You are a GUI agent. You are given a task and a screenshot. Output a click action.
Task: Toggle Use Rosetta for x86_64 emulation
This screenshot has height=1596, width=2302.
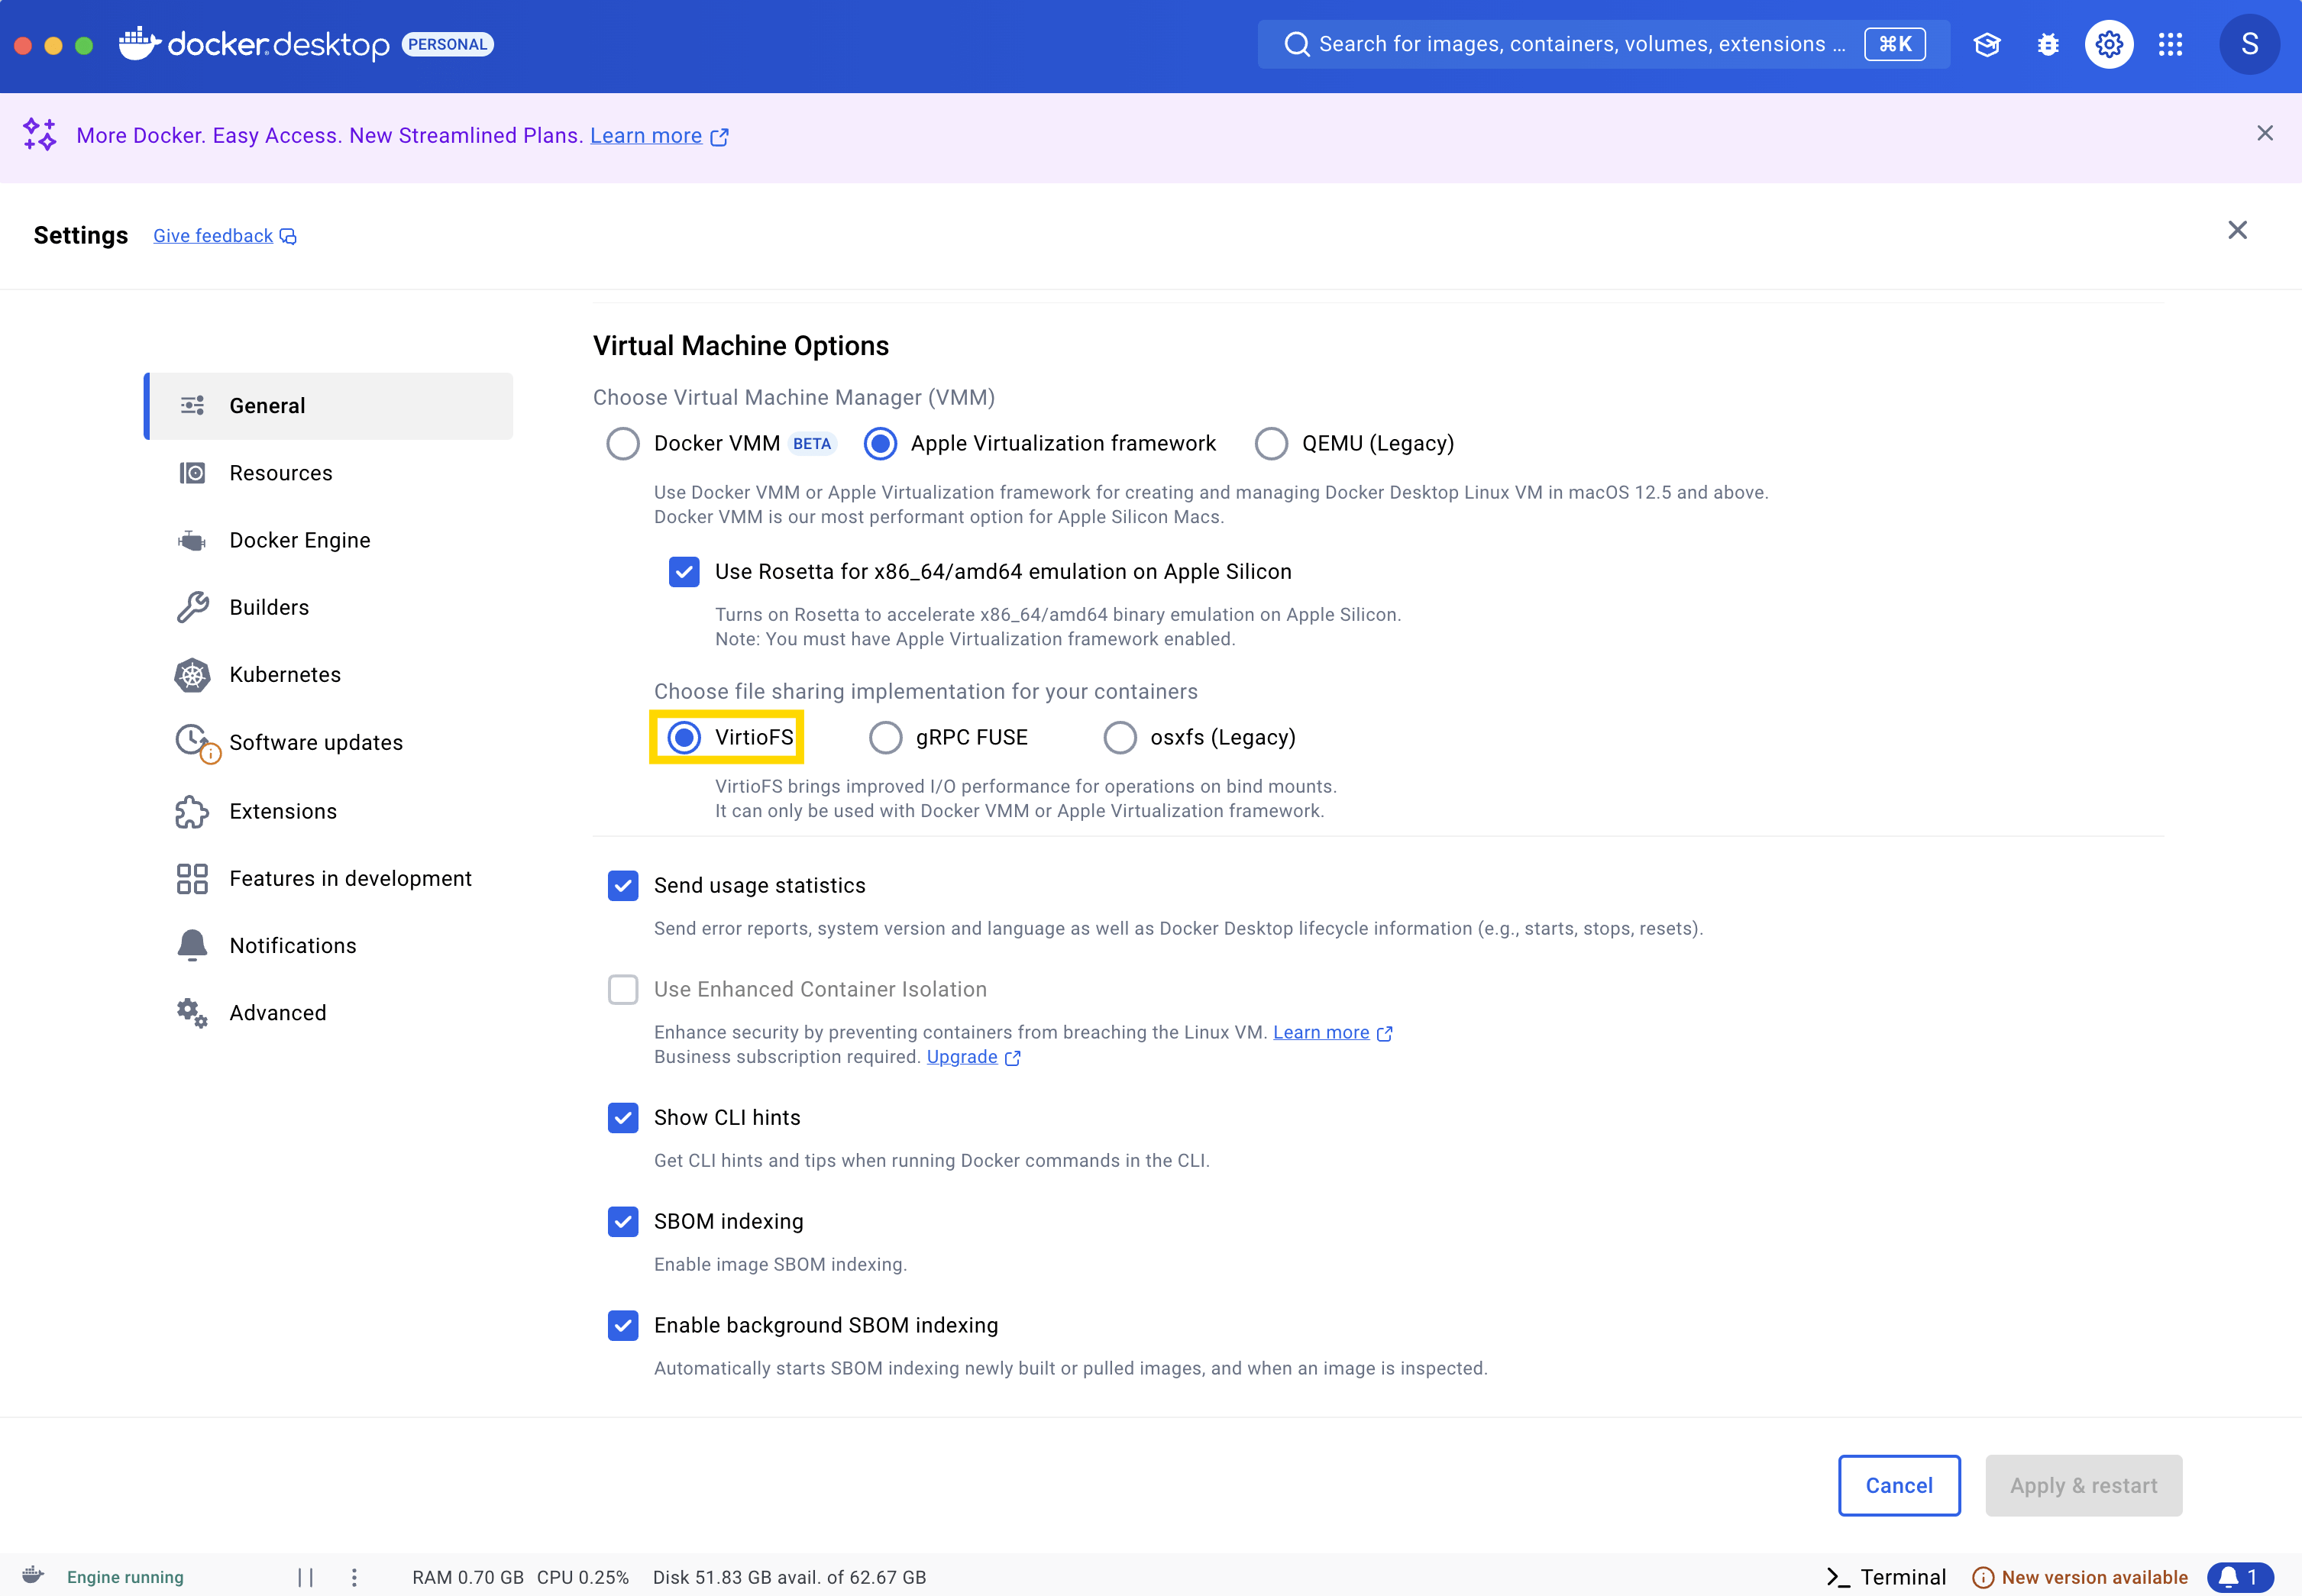tap(682, 572)
